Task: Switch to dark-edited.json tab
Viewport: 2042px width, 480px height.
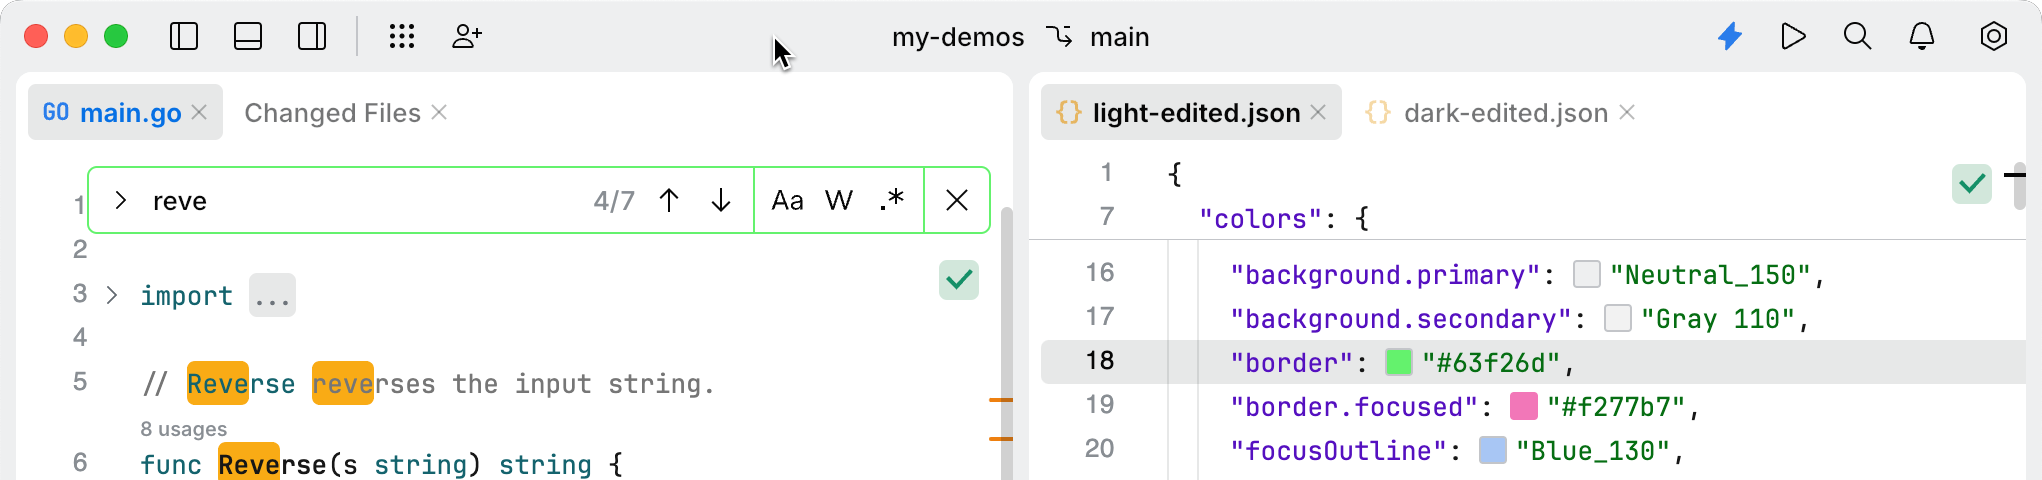Action: [x=1505, y=113]
